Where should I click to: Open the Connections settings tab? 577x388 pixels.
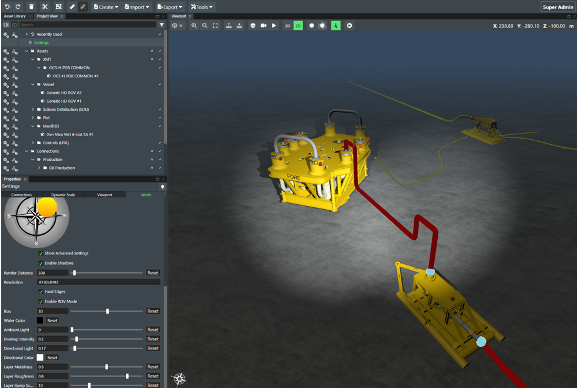[x=21, y=194]
